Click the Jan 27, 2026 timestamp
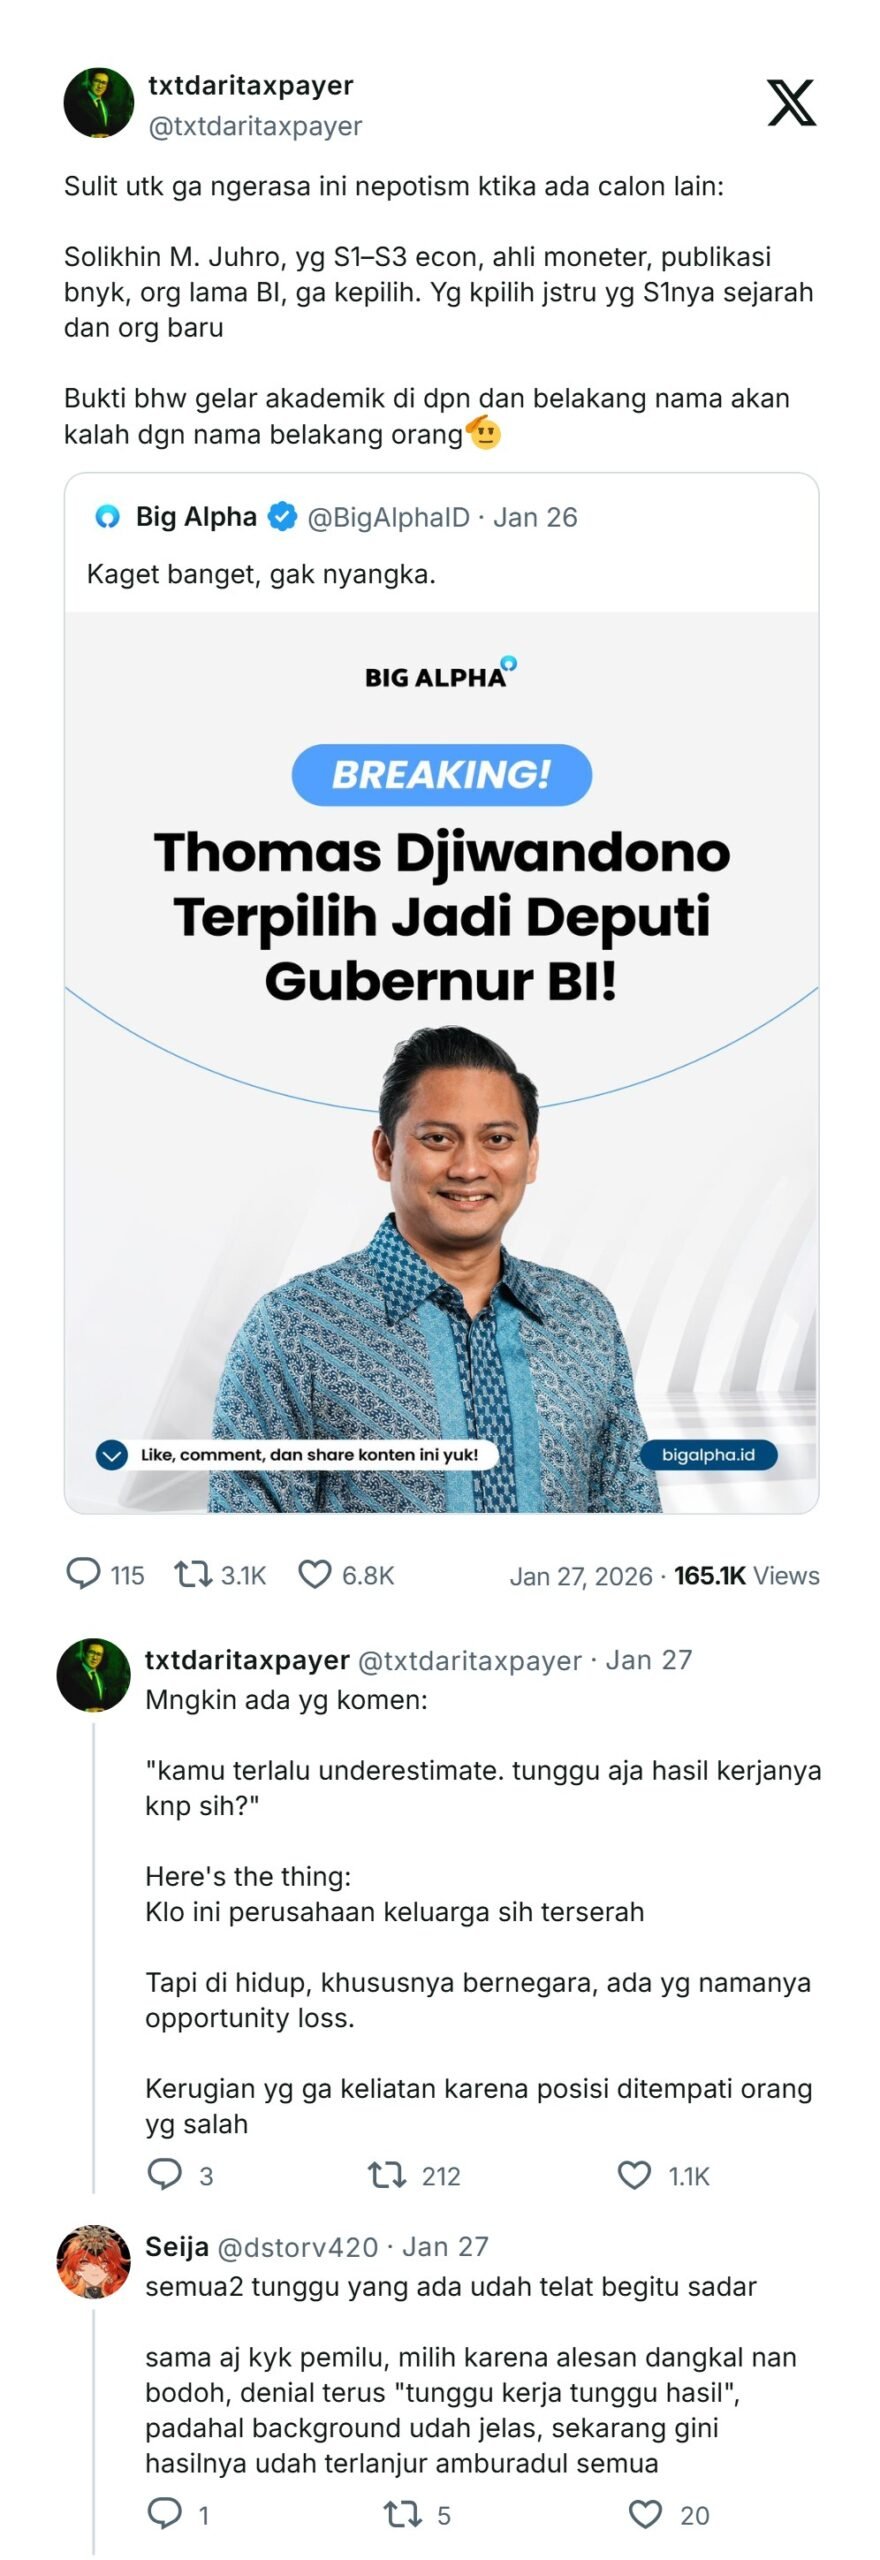The height and width of the screenshot is (2560, 880). click(x=581, y=1576)
